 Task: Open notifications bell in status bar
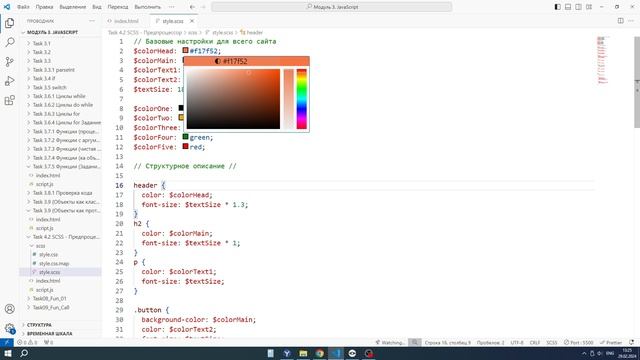[x=632, y=342]
